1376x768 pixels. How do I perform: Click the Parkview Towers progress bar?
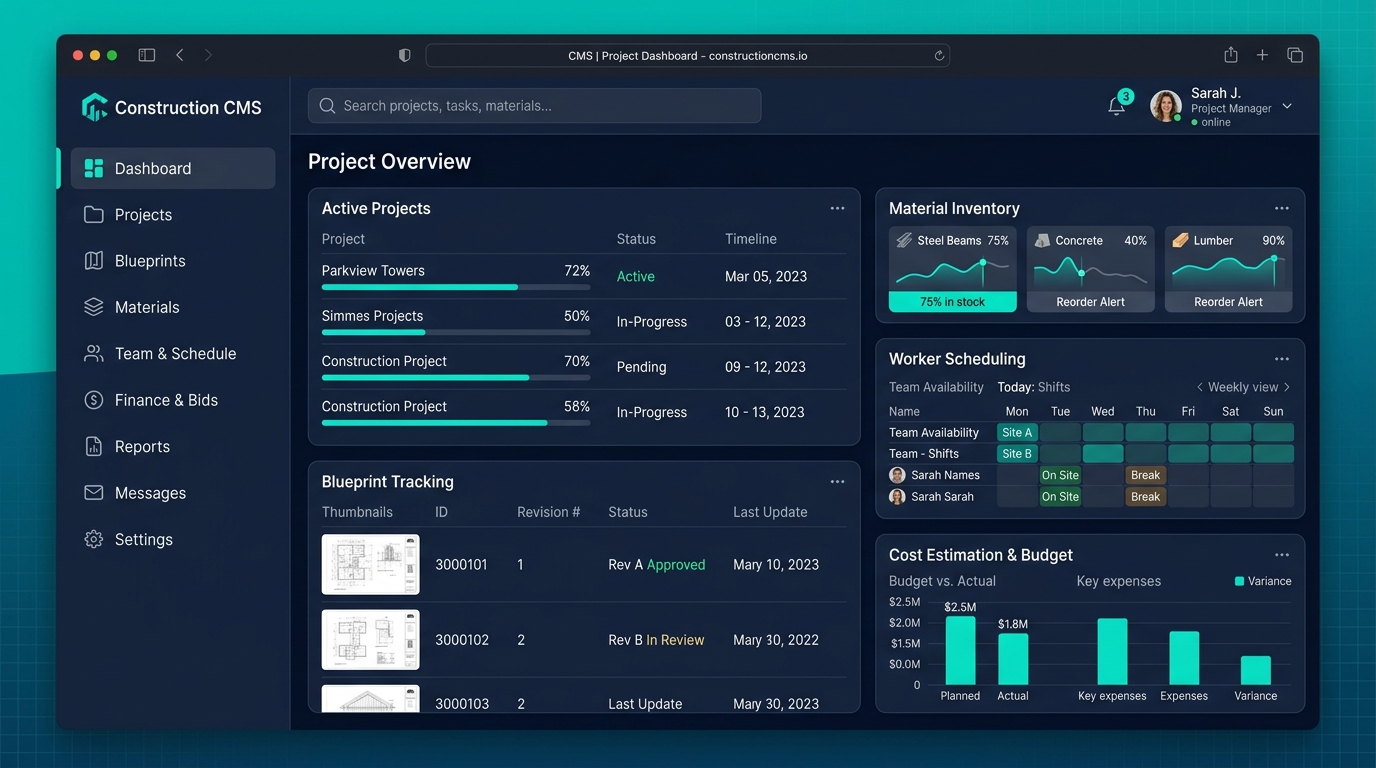tap(456, 287)
